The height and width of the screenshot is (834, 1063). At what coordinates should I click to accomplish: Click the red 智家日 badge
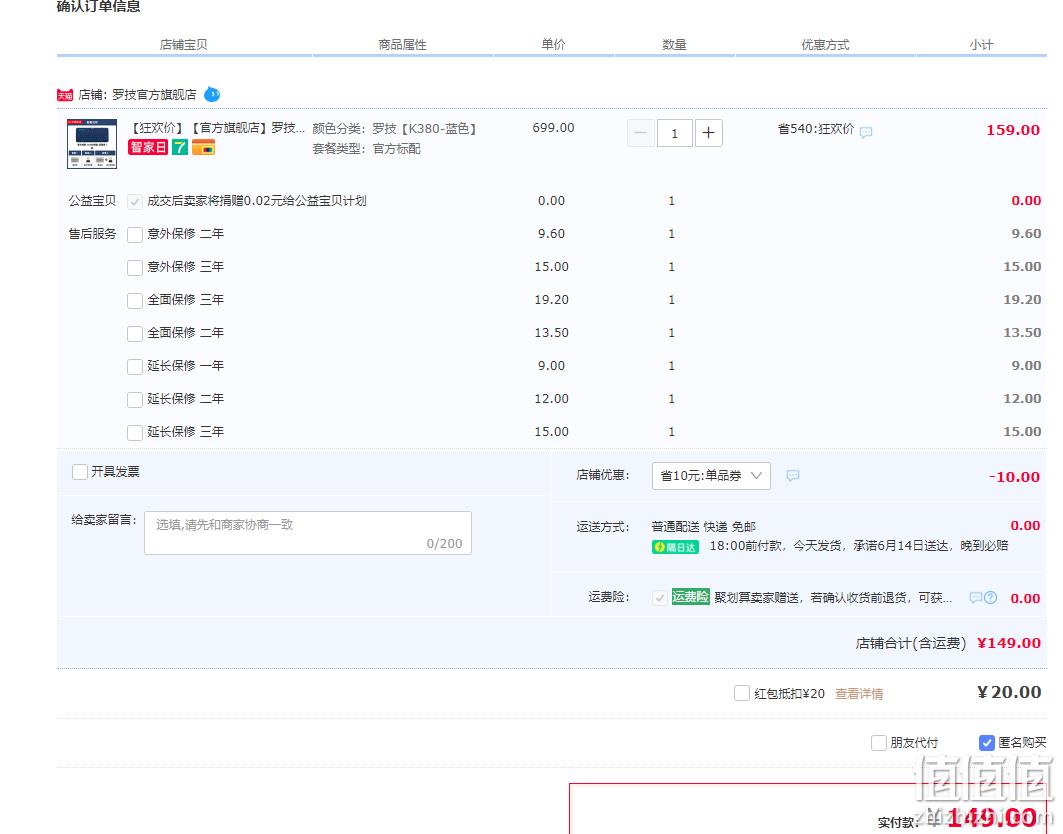pyautogui.click(x=148, y=147)
